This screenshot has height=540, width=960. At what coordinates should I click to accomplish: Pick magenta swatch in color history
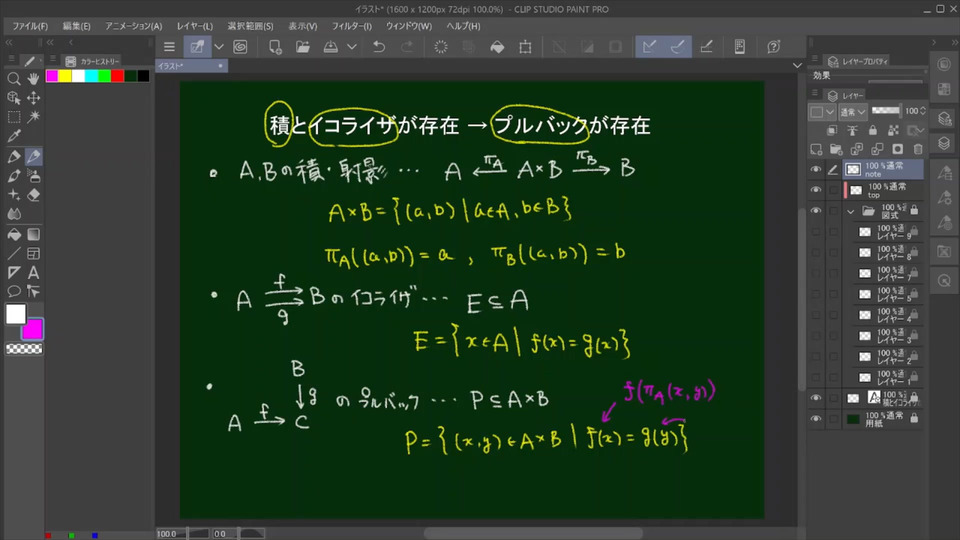tap(52, 76)
